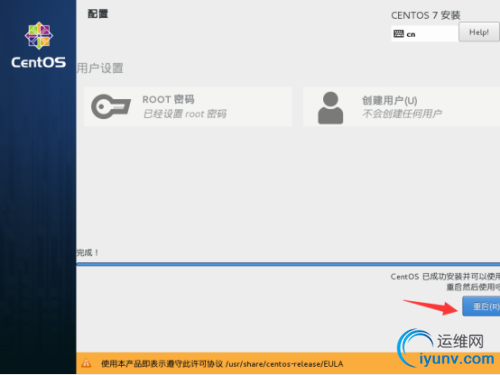This screenshot has height=375, width=500.
Task: Click the CENTOS 7 安装 title text
Action: (x=426, y=15)
